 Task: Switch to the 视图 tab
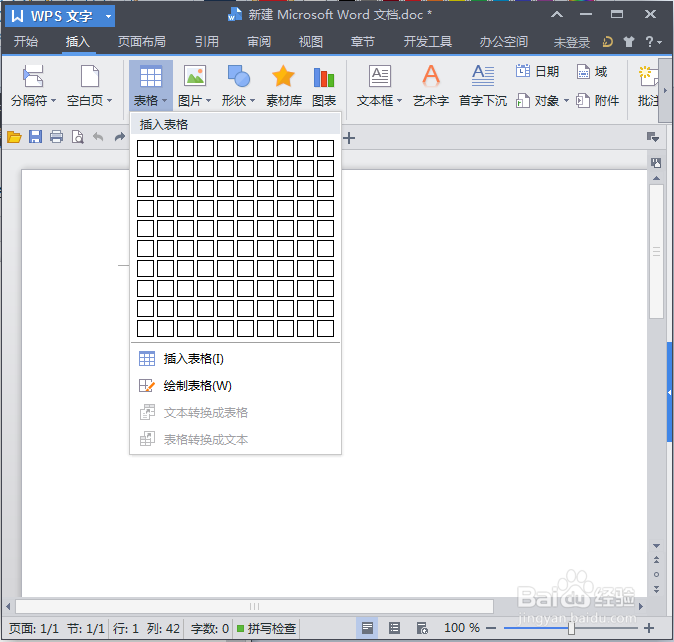pos(311,42)
